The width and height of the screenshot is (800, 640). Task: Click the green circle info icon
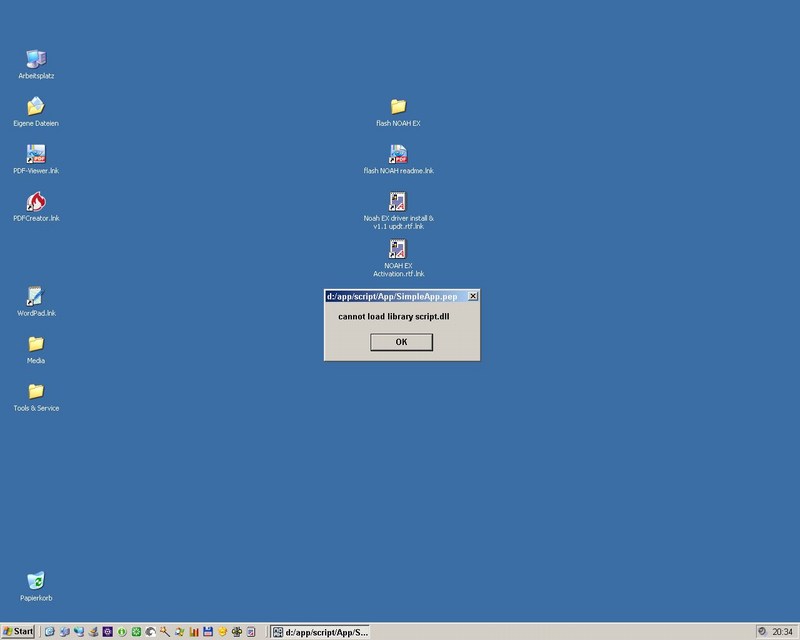pyautogui.click(x=122, y=632)
